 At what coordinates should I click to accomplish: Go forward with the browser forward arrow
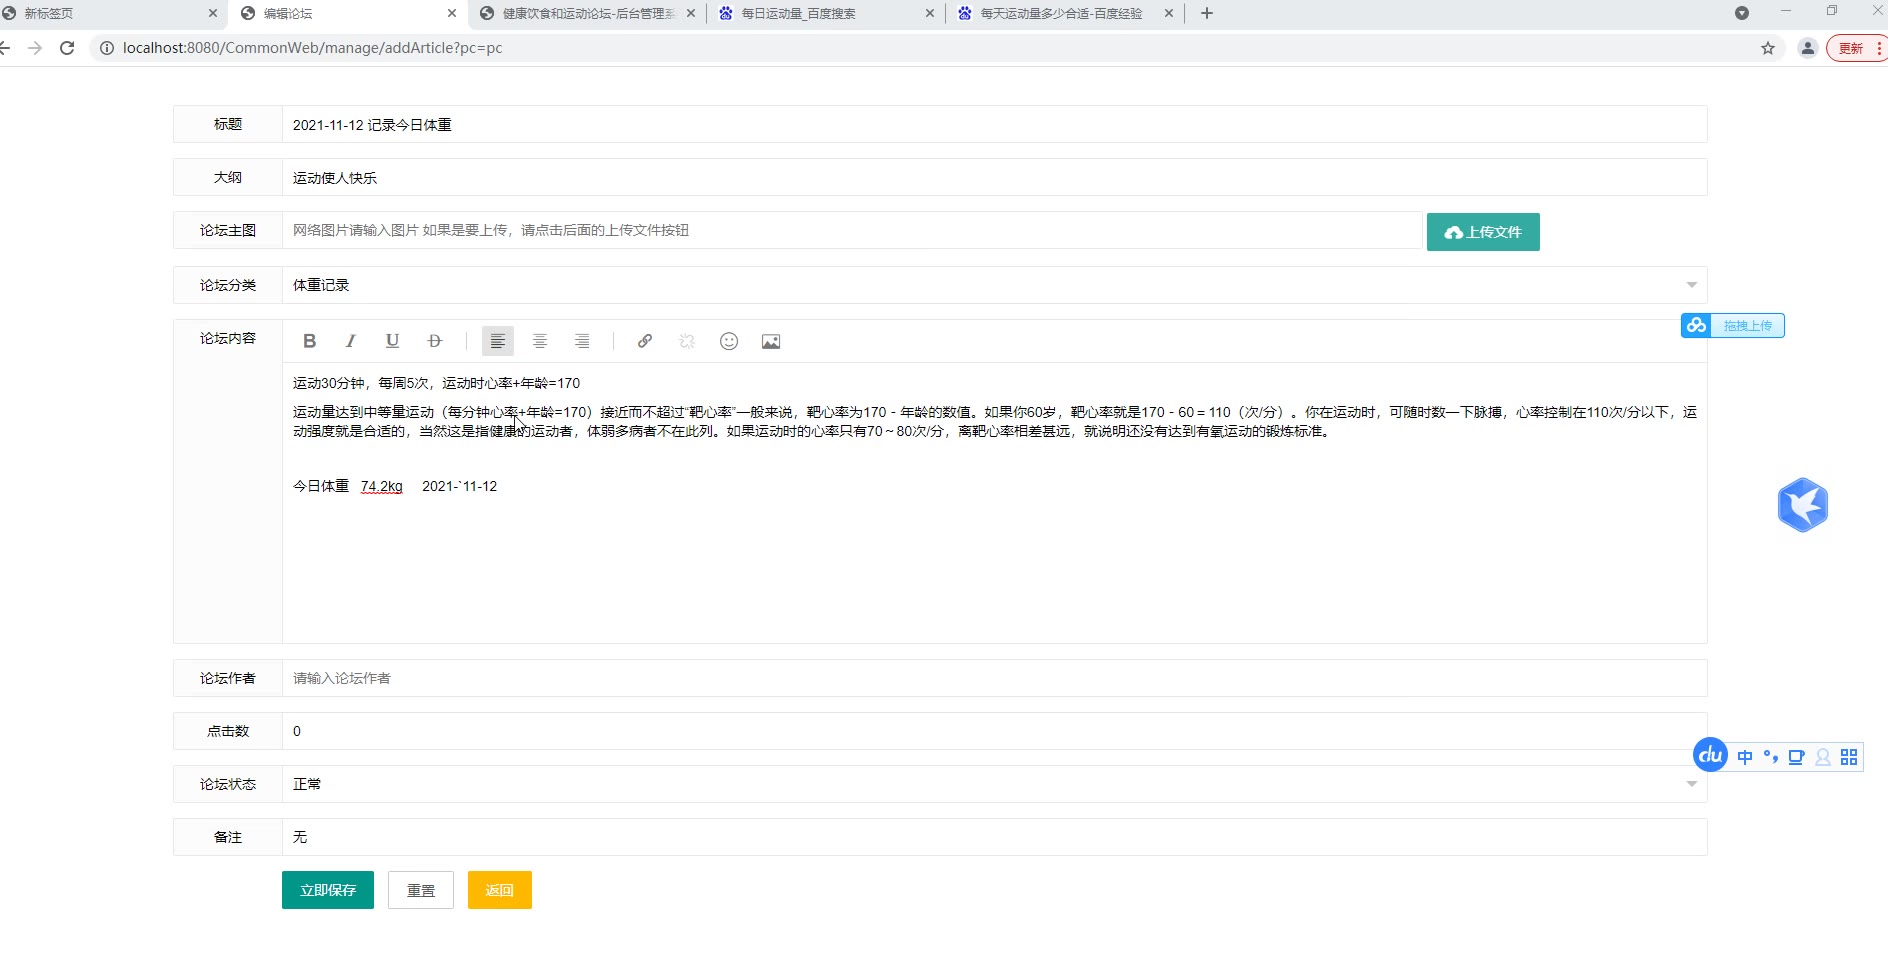coord(35,48)
